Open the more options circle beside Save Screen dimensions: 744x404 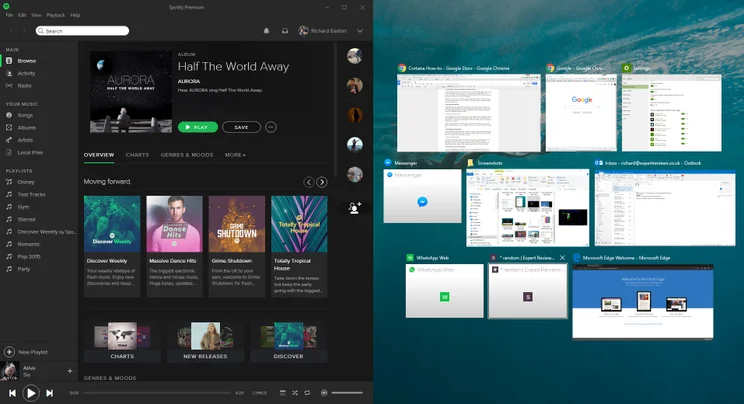270,127
